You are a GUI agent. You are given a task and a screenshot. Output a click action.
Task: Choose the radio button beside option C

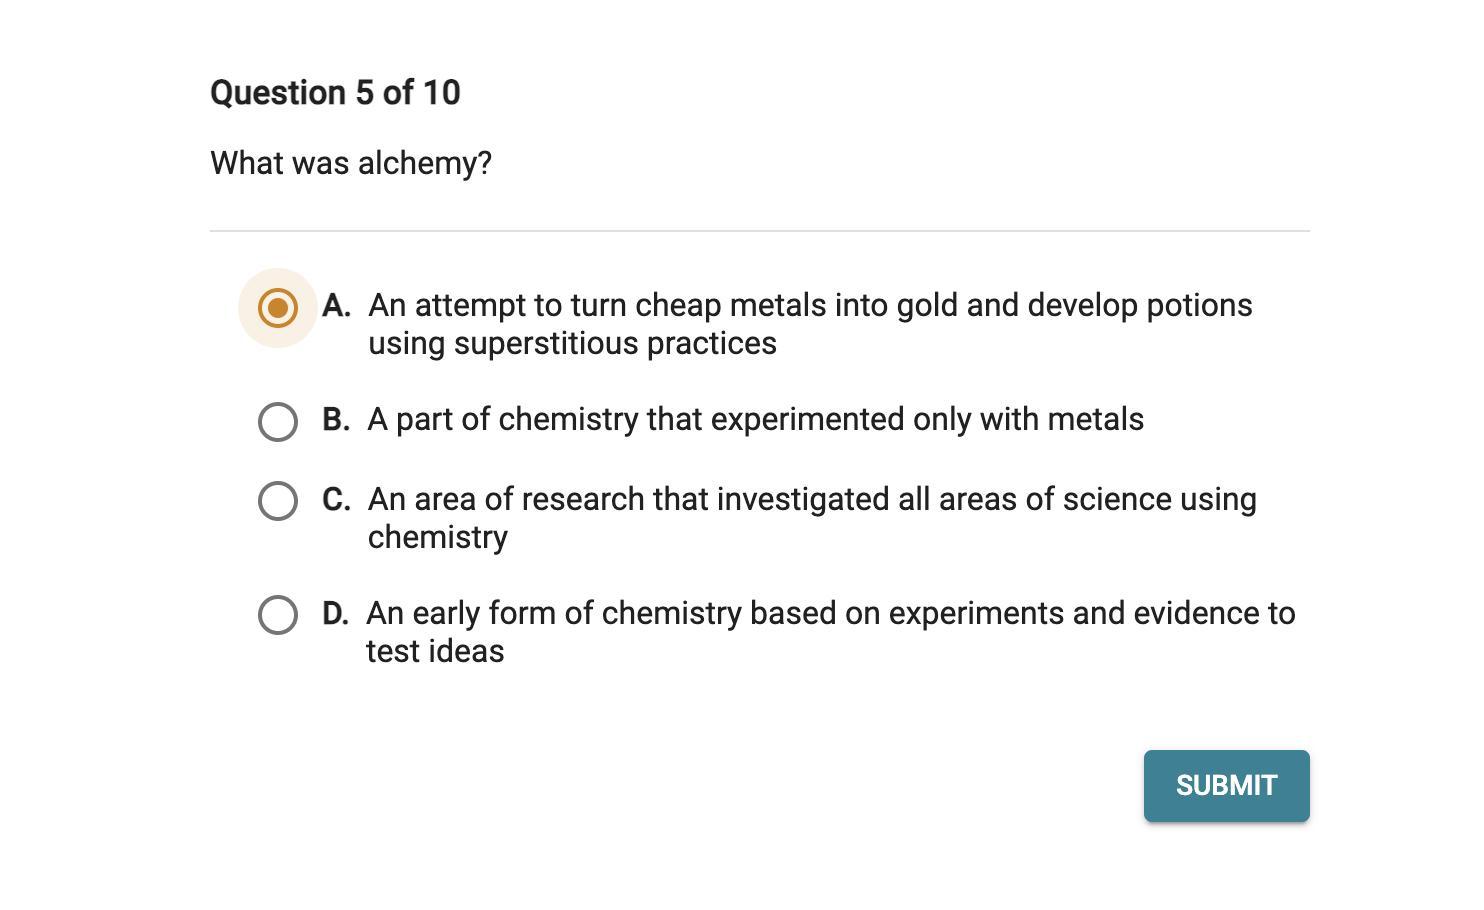pos(278,501)
